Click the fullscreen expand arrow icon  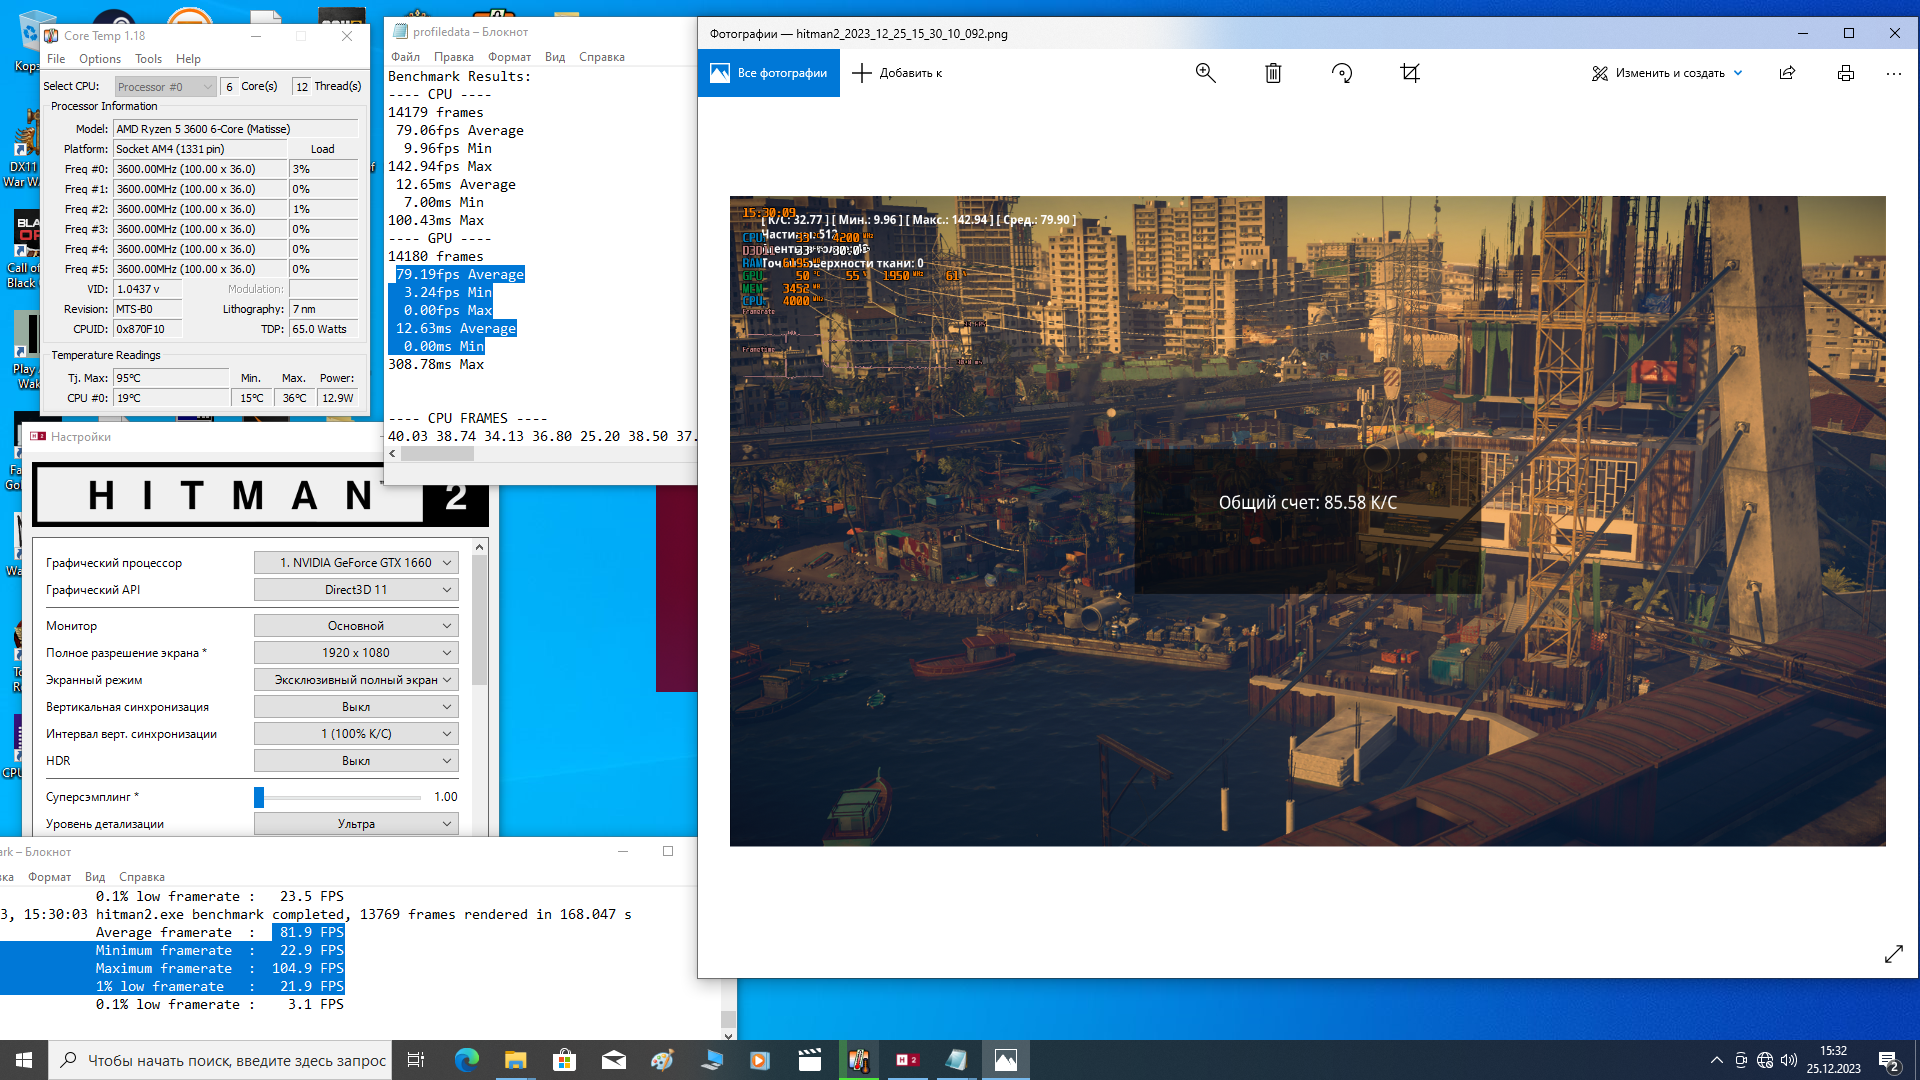coord(1893,954)
